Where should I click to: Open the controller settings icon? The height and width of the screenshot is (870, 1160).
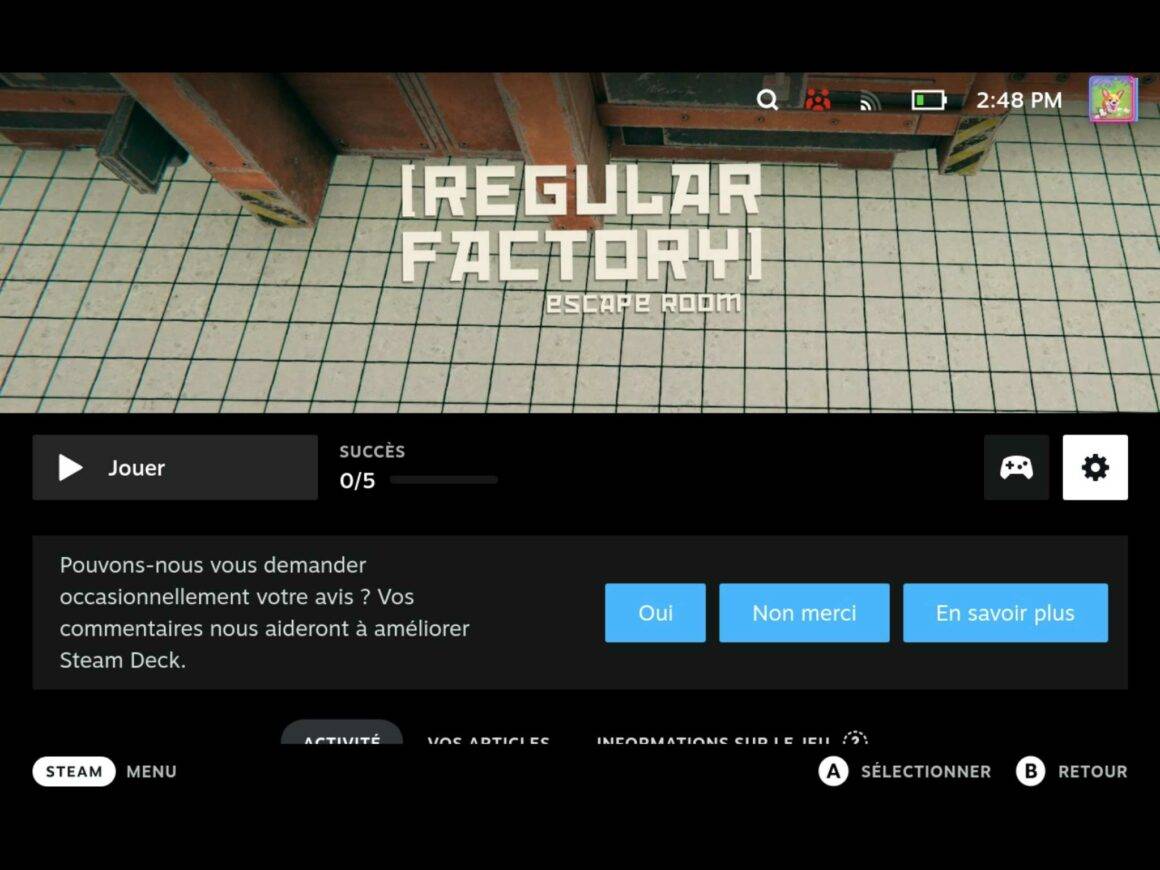point(1016,468)
